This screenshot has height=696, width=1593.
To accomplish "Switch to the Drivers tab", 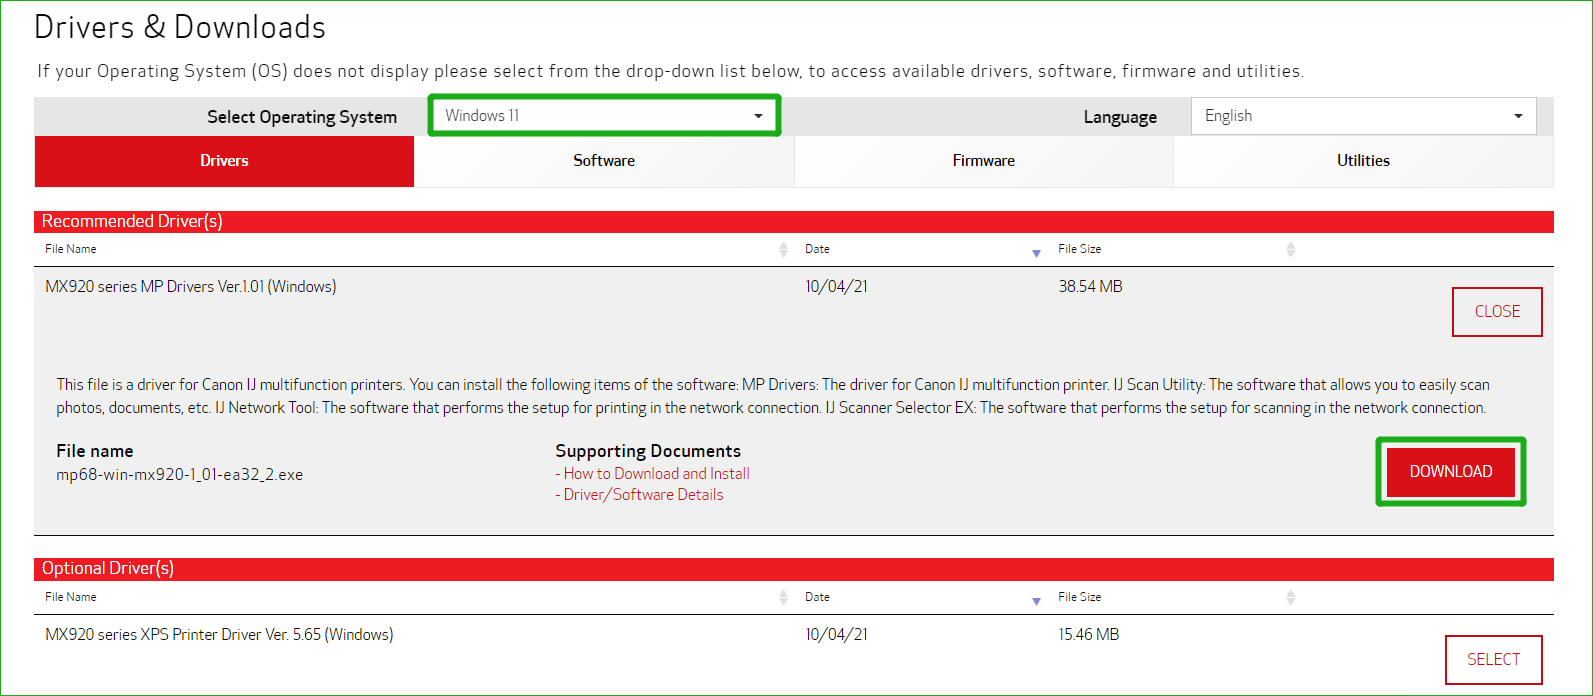I will click(224, 161).
